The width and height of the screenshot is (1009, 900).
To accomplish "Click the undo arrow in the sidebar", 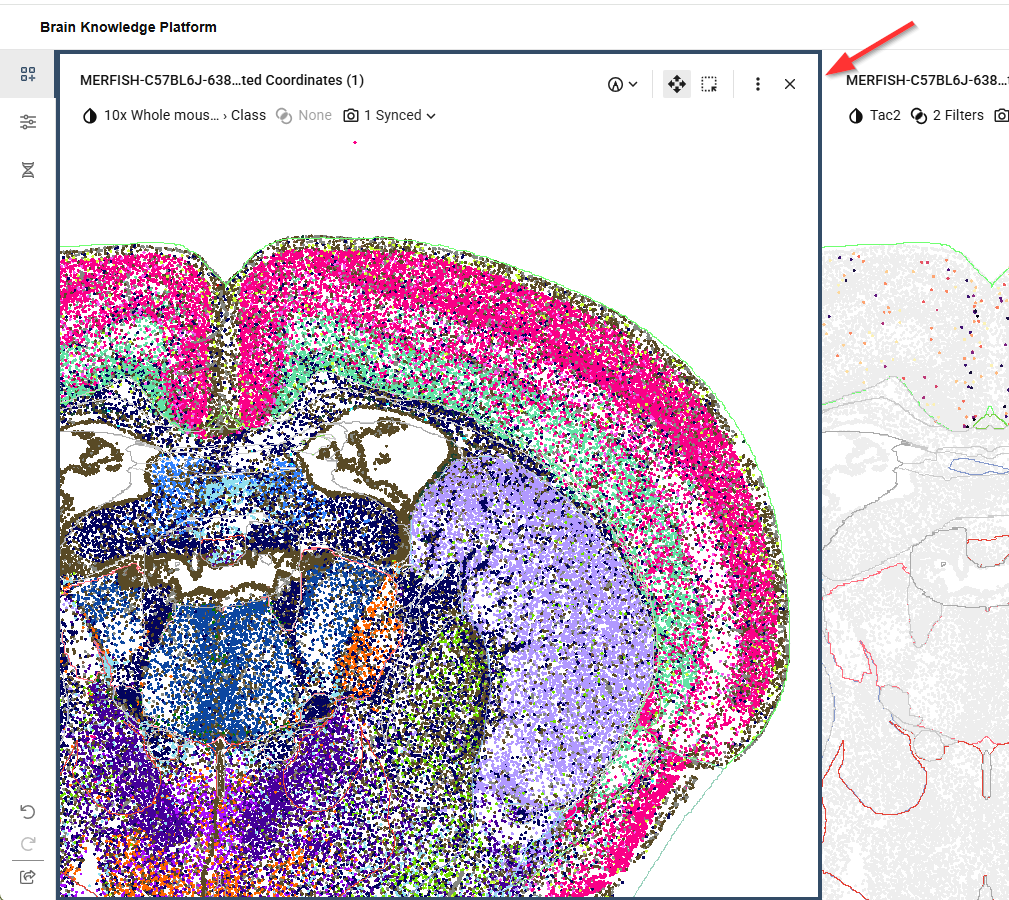I will click(x=28, y=811).
